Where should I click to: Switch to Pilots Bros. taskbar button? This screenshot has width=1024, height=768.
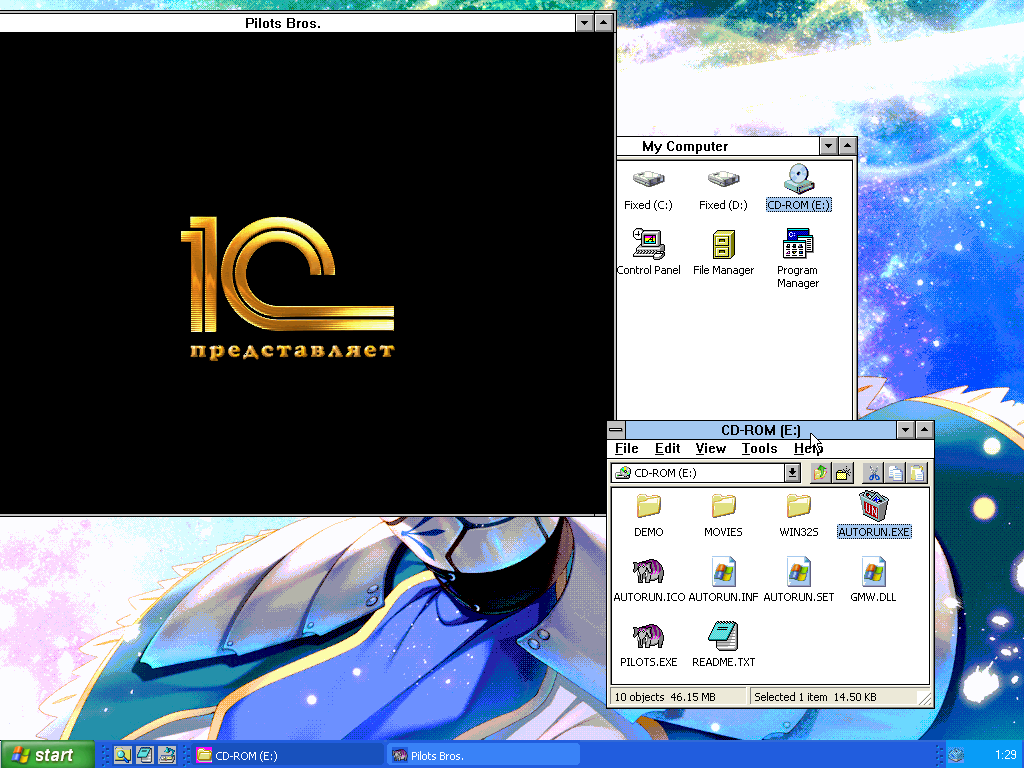[482, 755]
